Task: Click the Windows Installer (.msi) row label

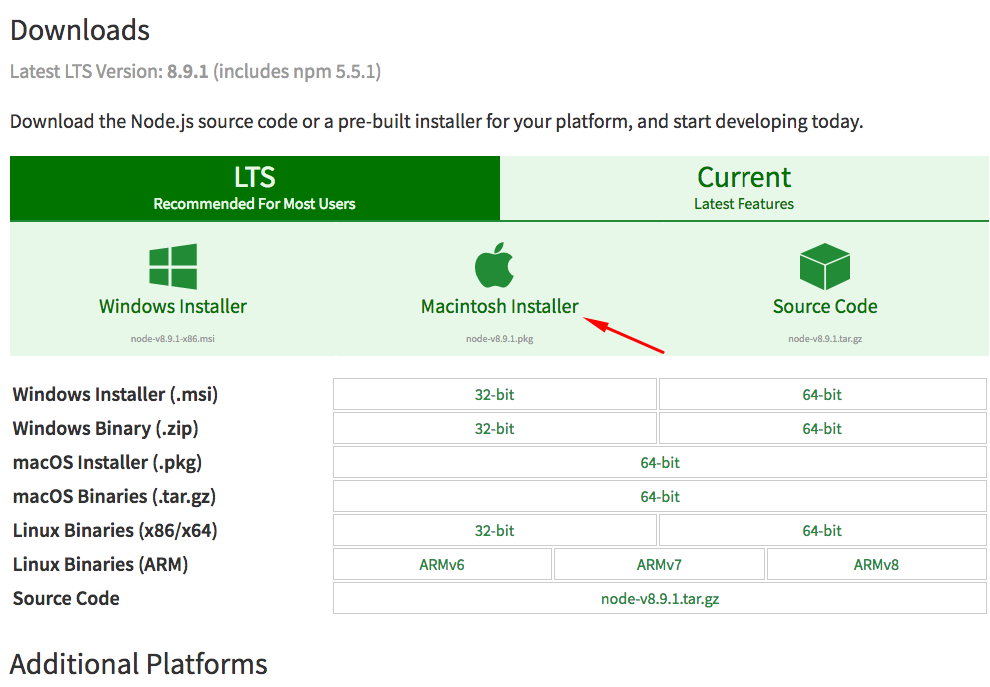Action: 115,395
